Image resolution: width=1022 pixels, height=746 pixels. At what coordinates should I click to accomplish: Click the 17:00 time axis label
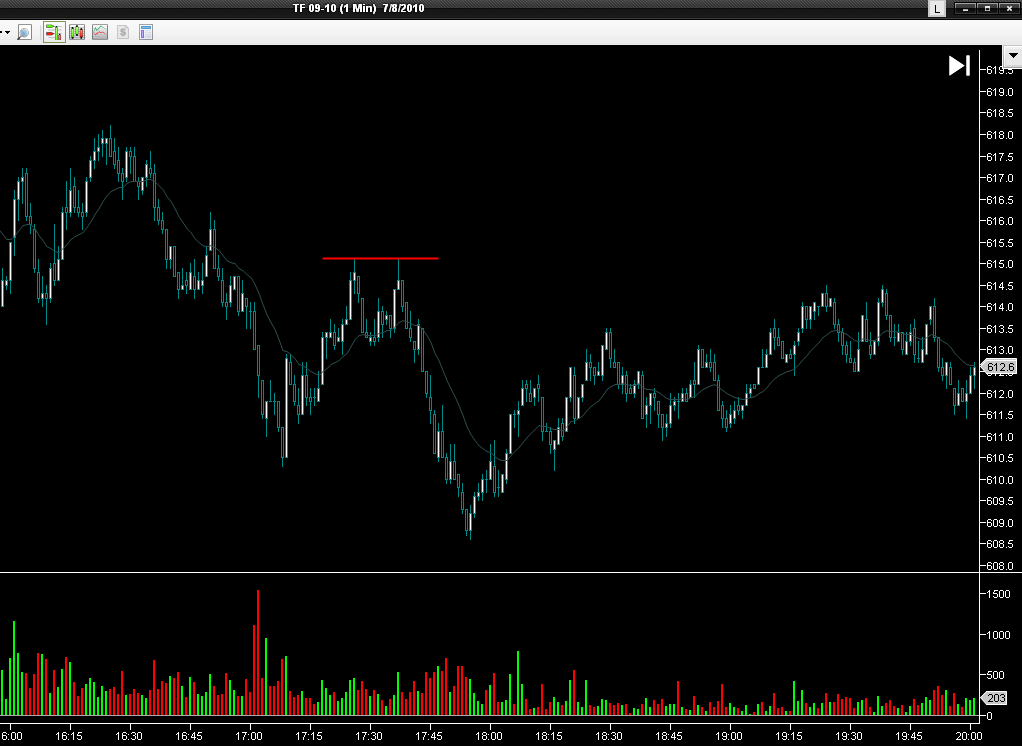pyautogui.click(x=248, y=736)
